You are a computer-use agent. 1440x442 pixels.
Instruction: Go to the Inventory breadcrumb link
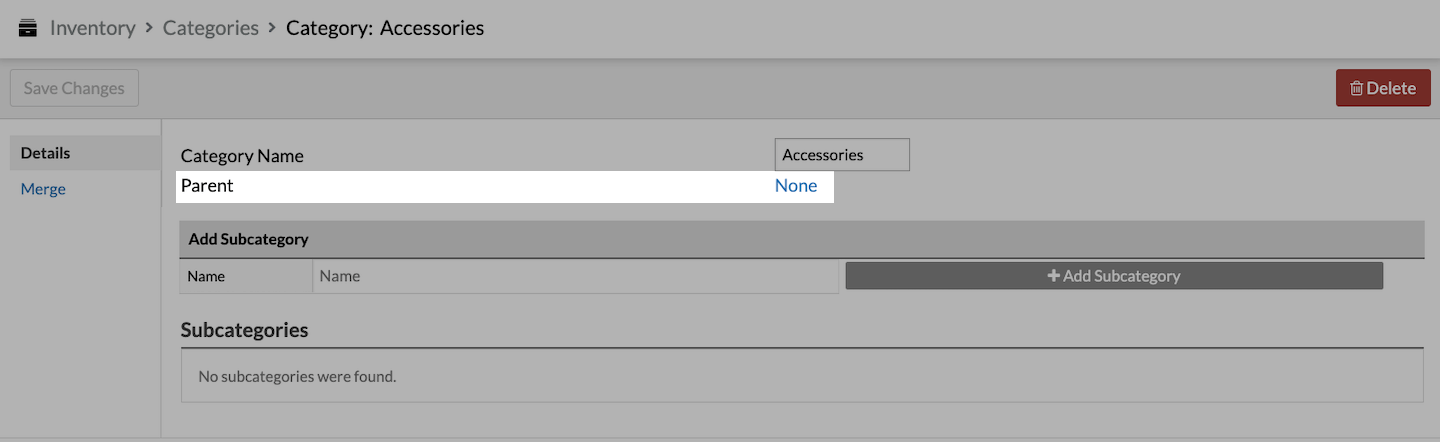(x=92, y=28)
